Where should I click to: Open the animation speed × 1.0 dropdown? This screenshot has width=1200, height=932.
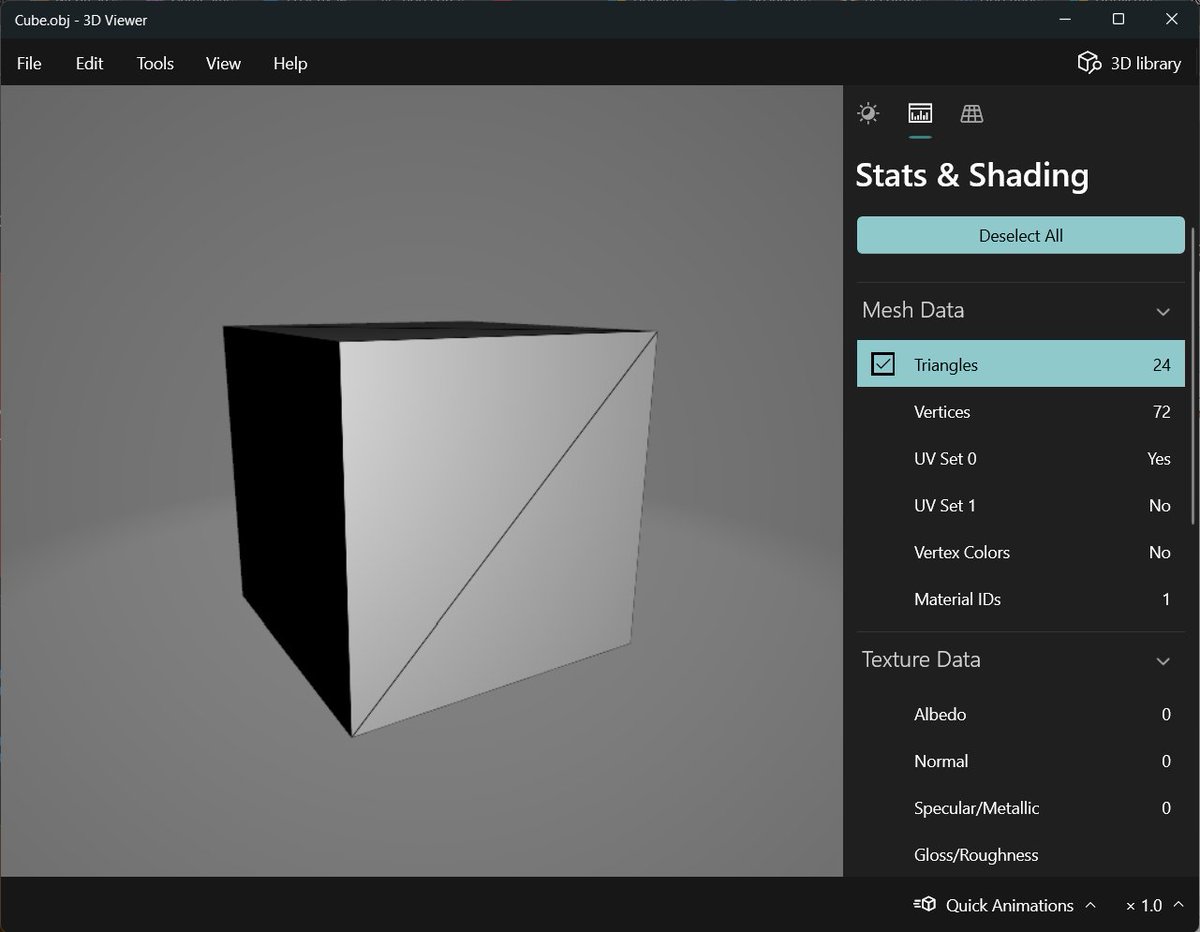1153,905
